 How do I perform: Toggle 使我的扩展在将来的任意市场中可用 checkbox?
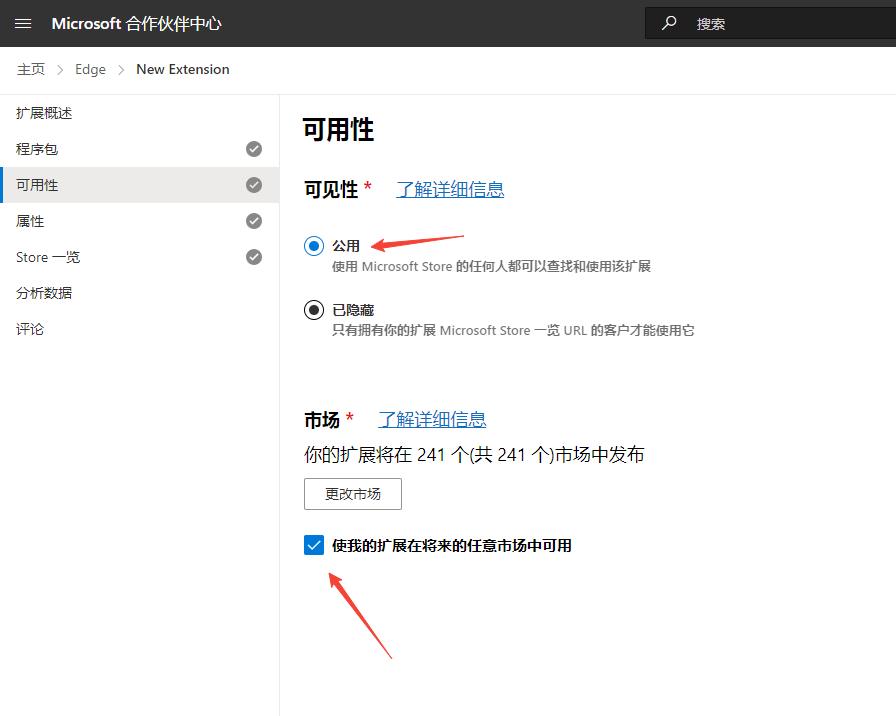314,545
